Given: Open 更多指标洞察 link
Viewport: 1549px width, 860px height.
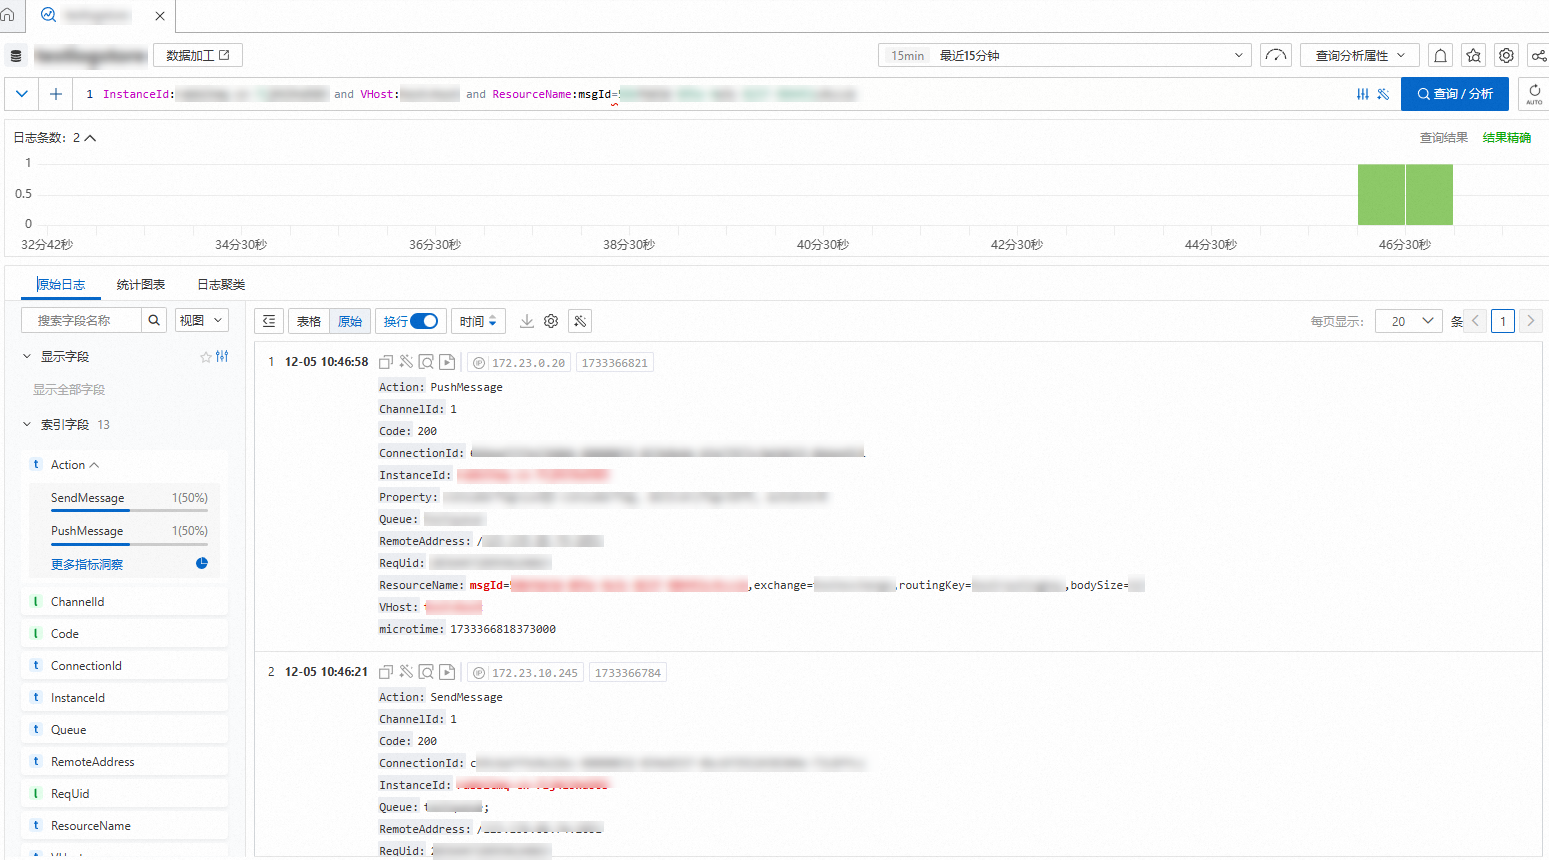Looking at the screenshot, I should click(87, 565).
